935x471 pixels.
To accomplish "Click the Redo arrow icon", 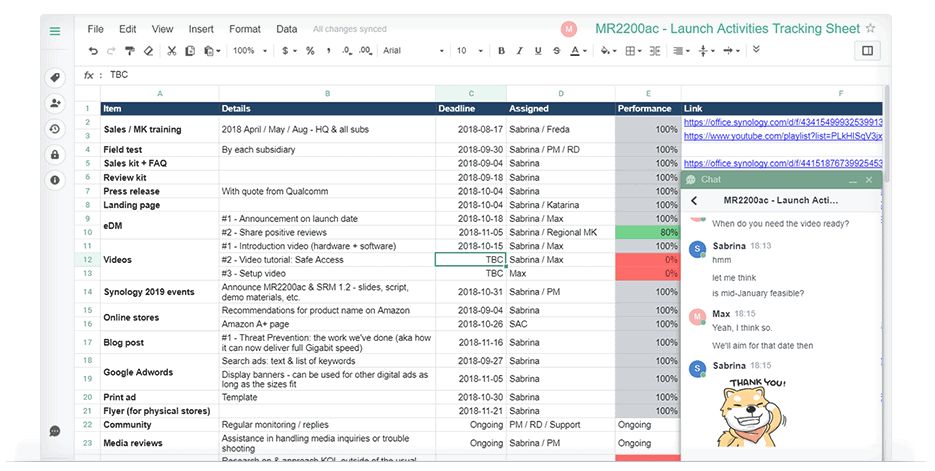I will (x=111, y=51).
